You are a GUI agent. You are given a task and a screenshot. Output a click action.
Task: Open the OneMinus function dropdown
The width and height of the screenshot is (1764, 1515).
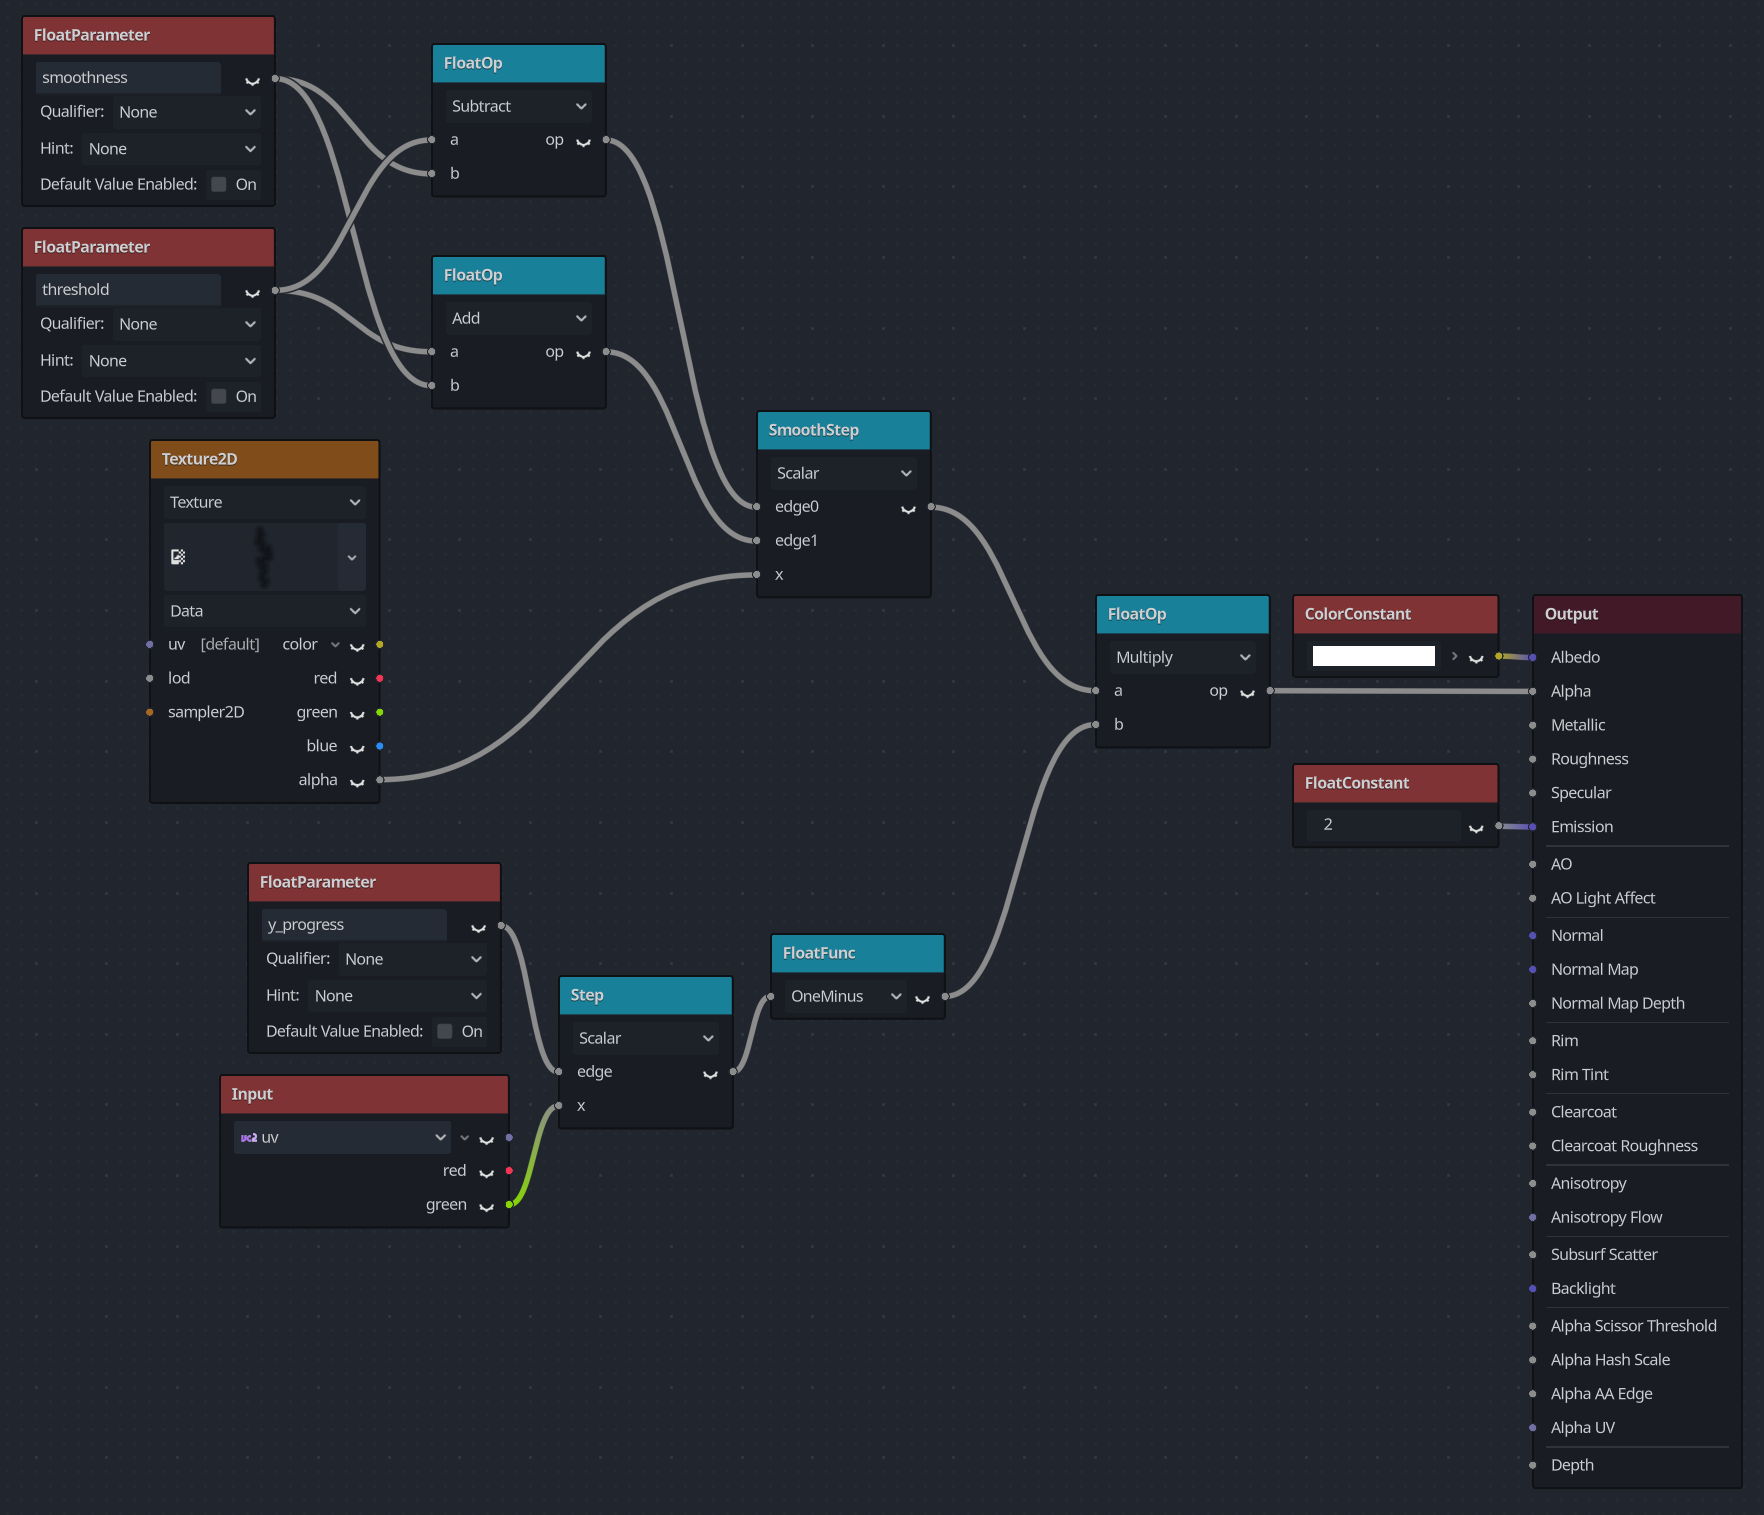tap(846, 996)
